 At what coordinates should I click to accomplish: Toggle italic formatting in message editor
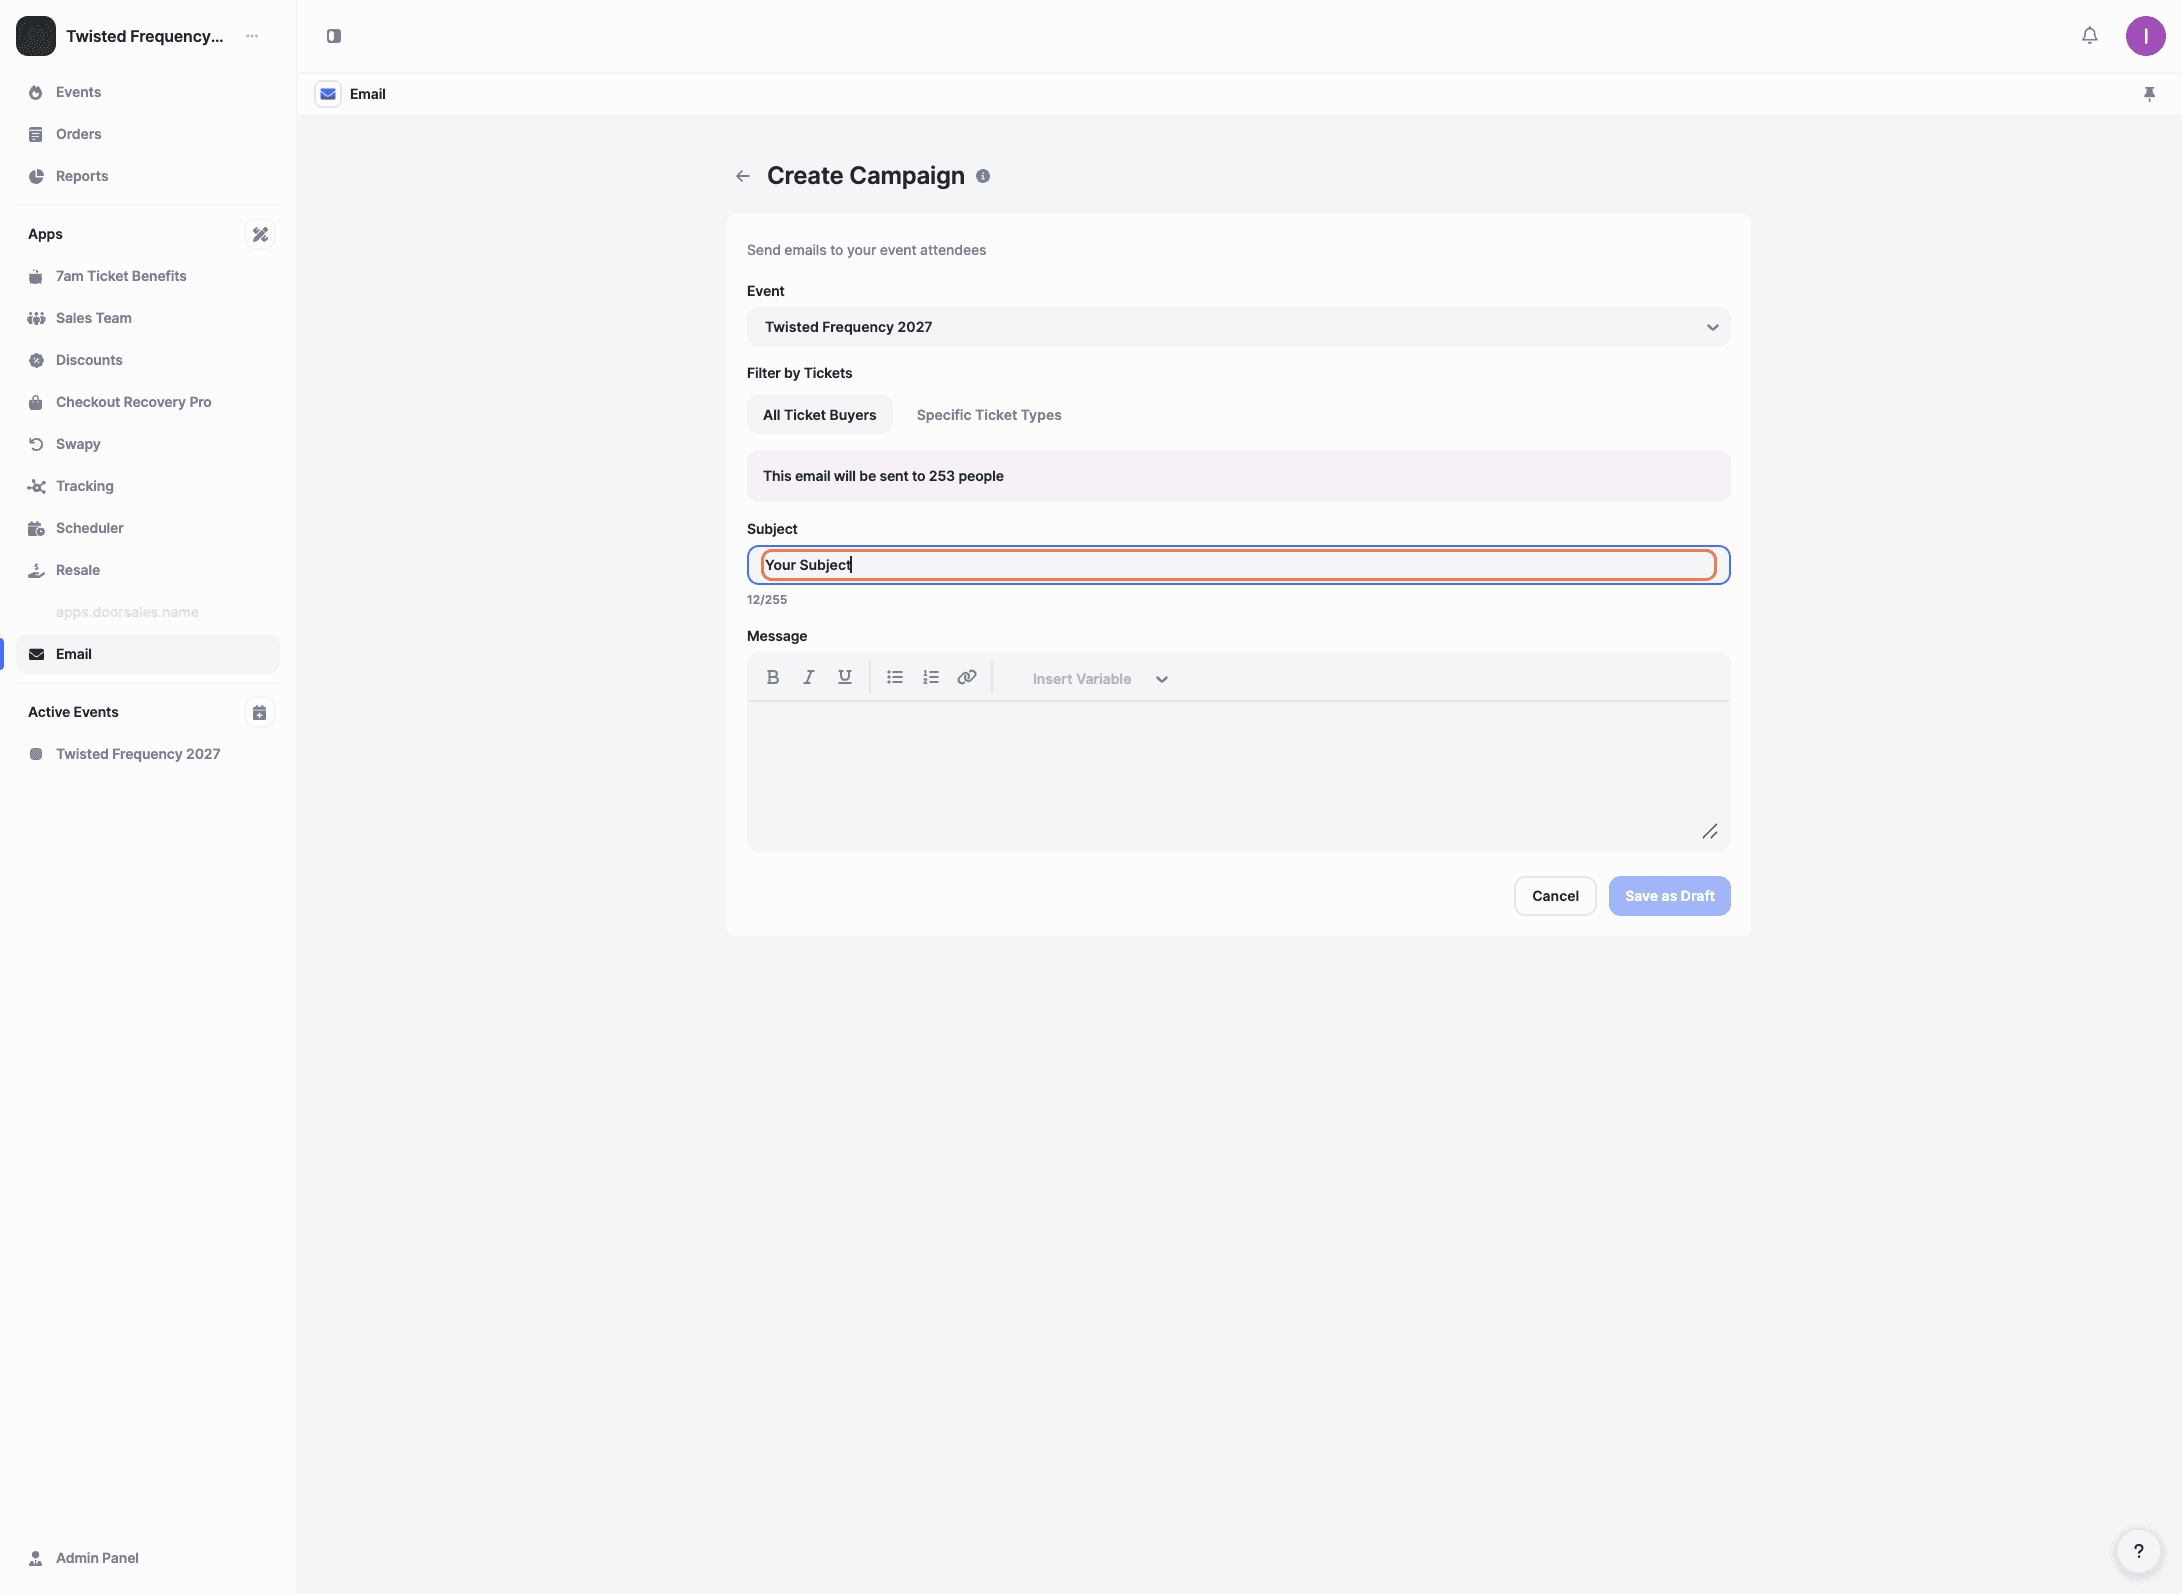click(808, 677)
